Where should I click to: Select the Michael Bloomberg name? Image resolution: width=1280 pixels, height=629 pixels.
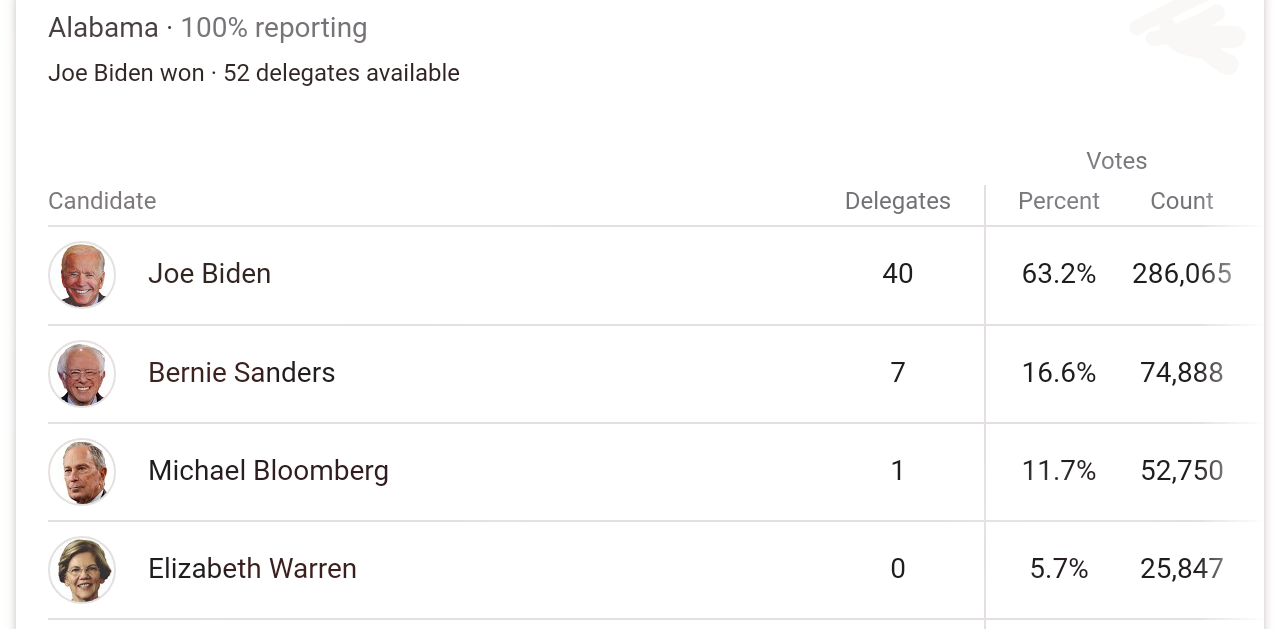pos(268,470)
